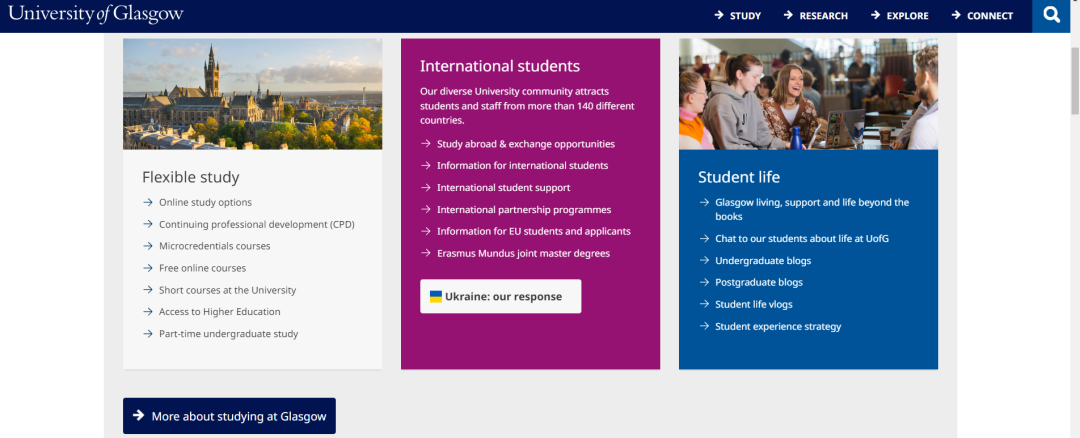Open Microcredentials courses link
Viewport: 1080px width, 438px height.
[x=215, y=246]
